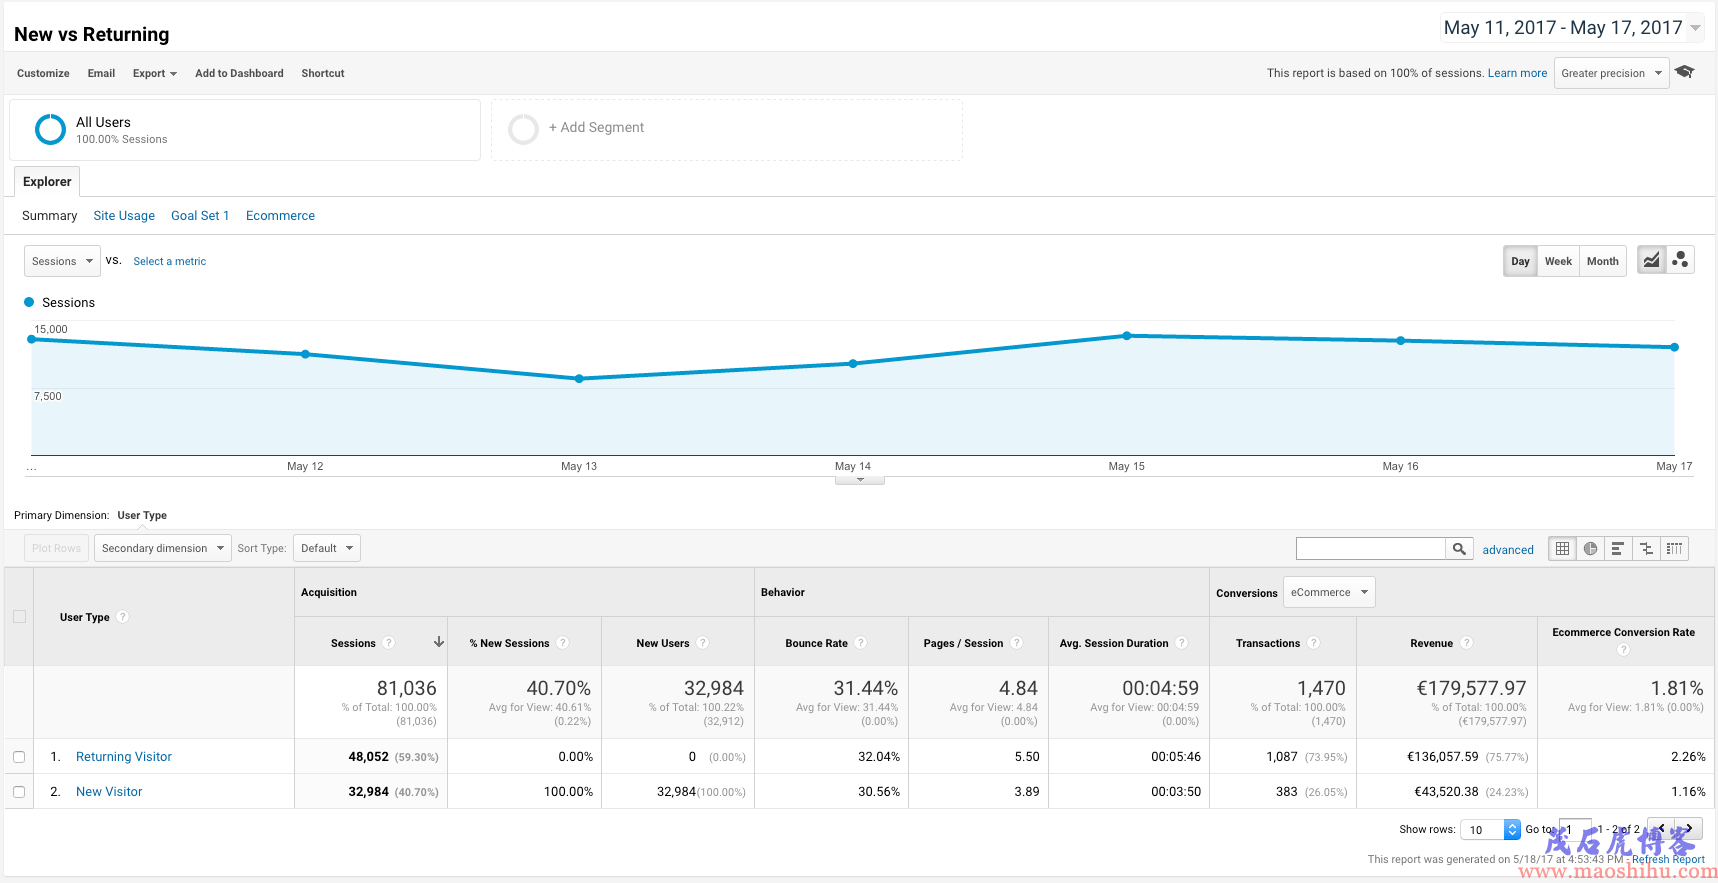Open the Show rows count selector
The width and height of the screenshot is (1718, 883).
click(1490, 829)
